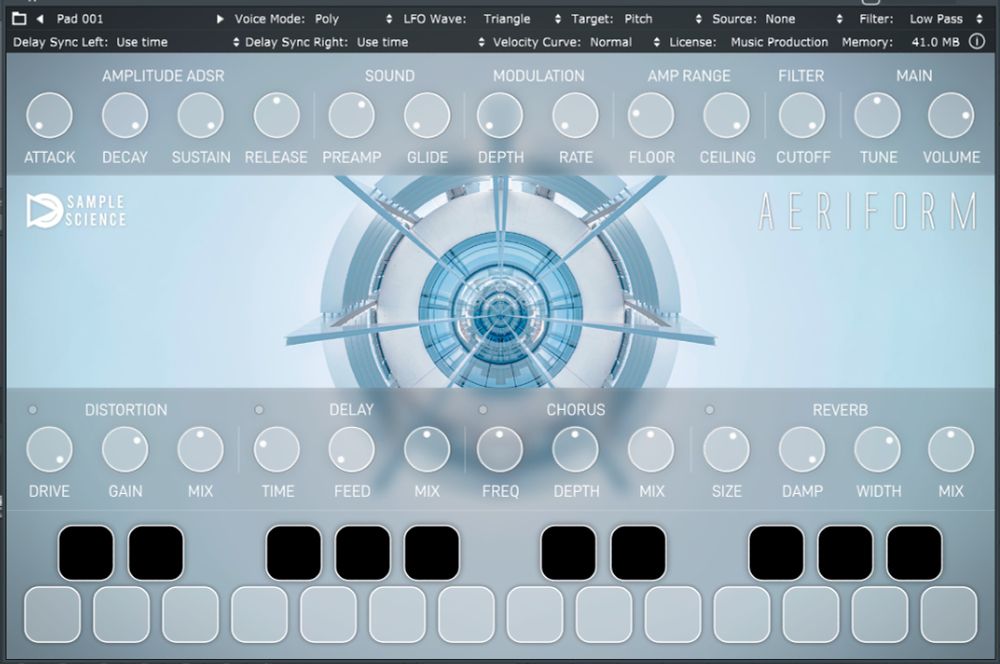Open the info icon beside Memory
The height and width of the screenshot is (664, 1000).
click(x=976, y=42)
